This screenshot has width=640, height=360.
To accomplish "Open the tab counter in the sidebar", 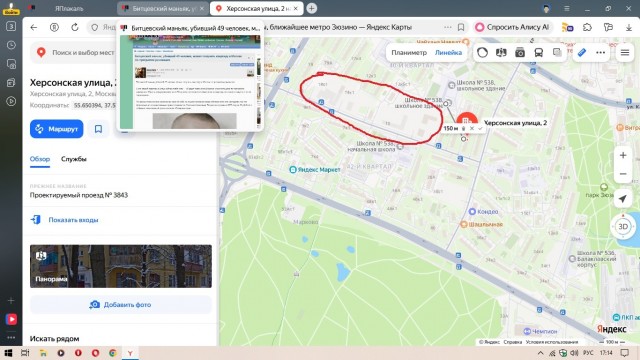I will click(x=11, y=26).
